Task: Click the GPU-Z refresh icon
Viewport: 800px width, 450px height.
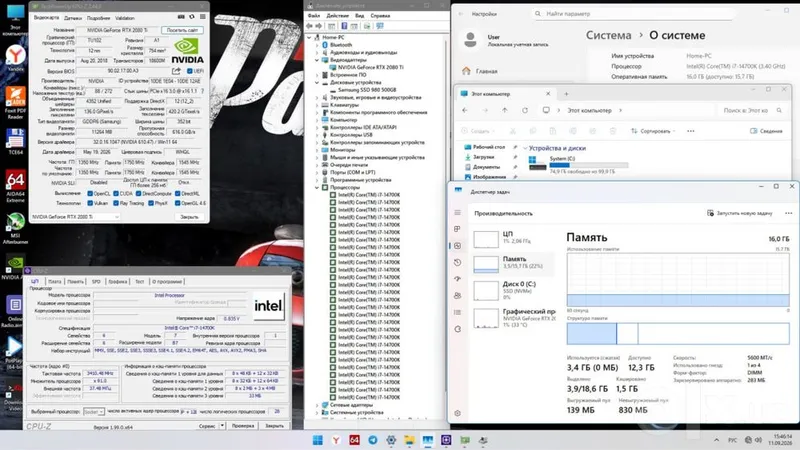Action: coord(192,17)
